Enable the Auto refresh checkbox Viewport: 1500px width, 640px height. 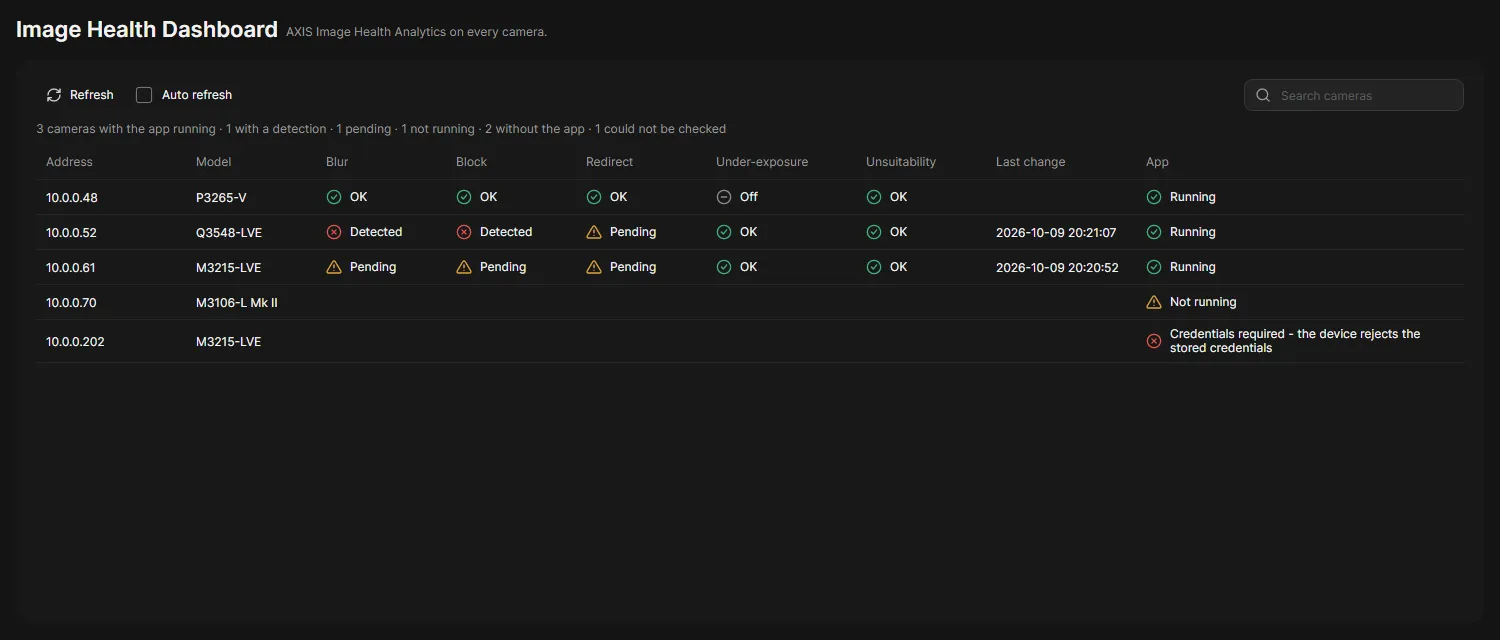144,95
